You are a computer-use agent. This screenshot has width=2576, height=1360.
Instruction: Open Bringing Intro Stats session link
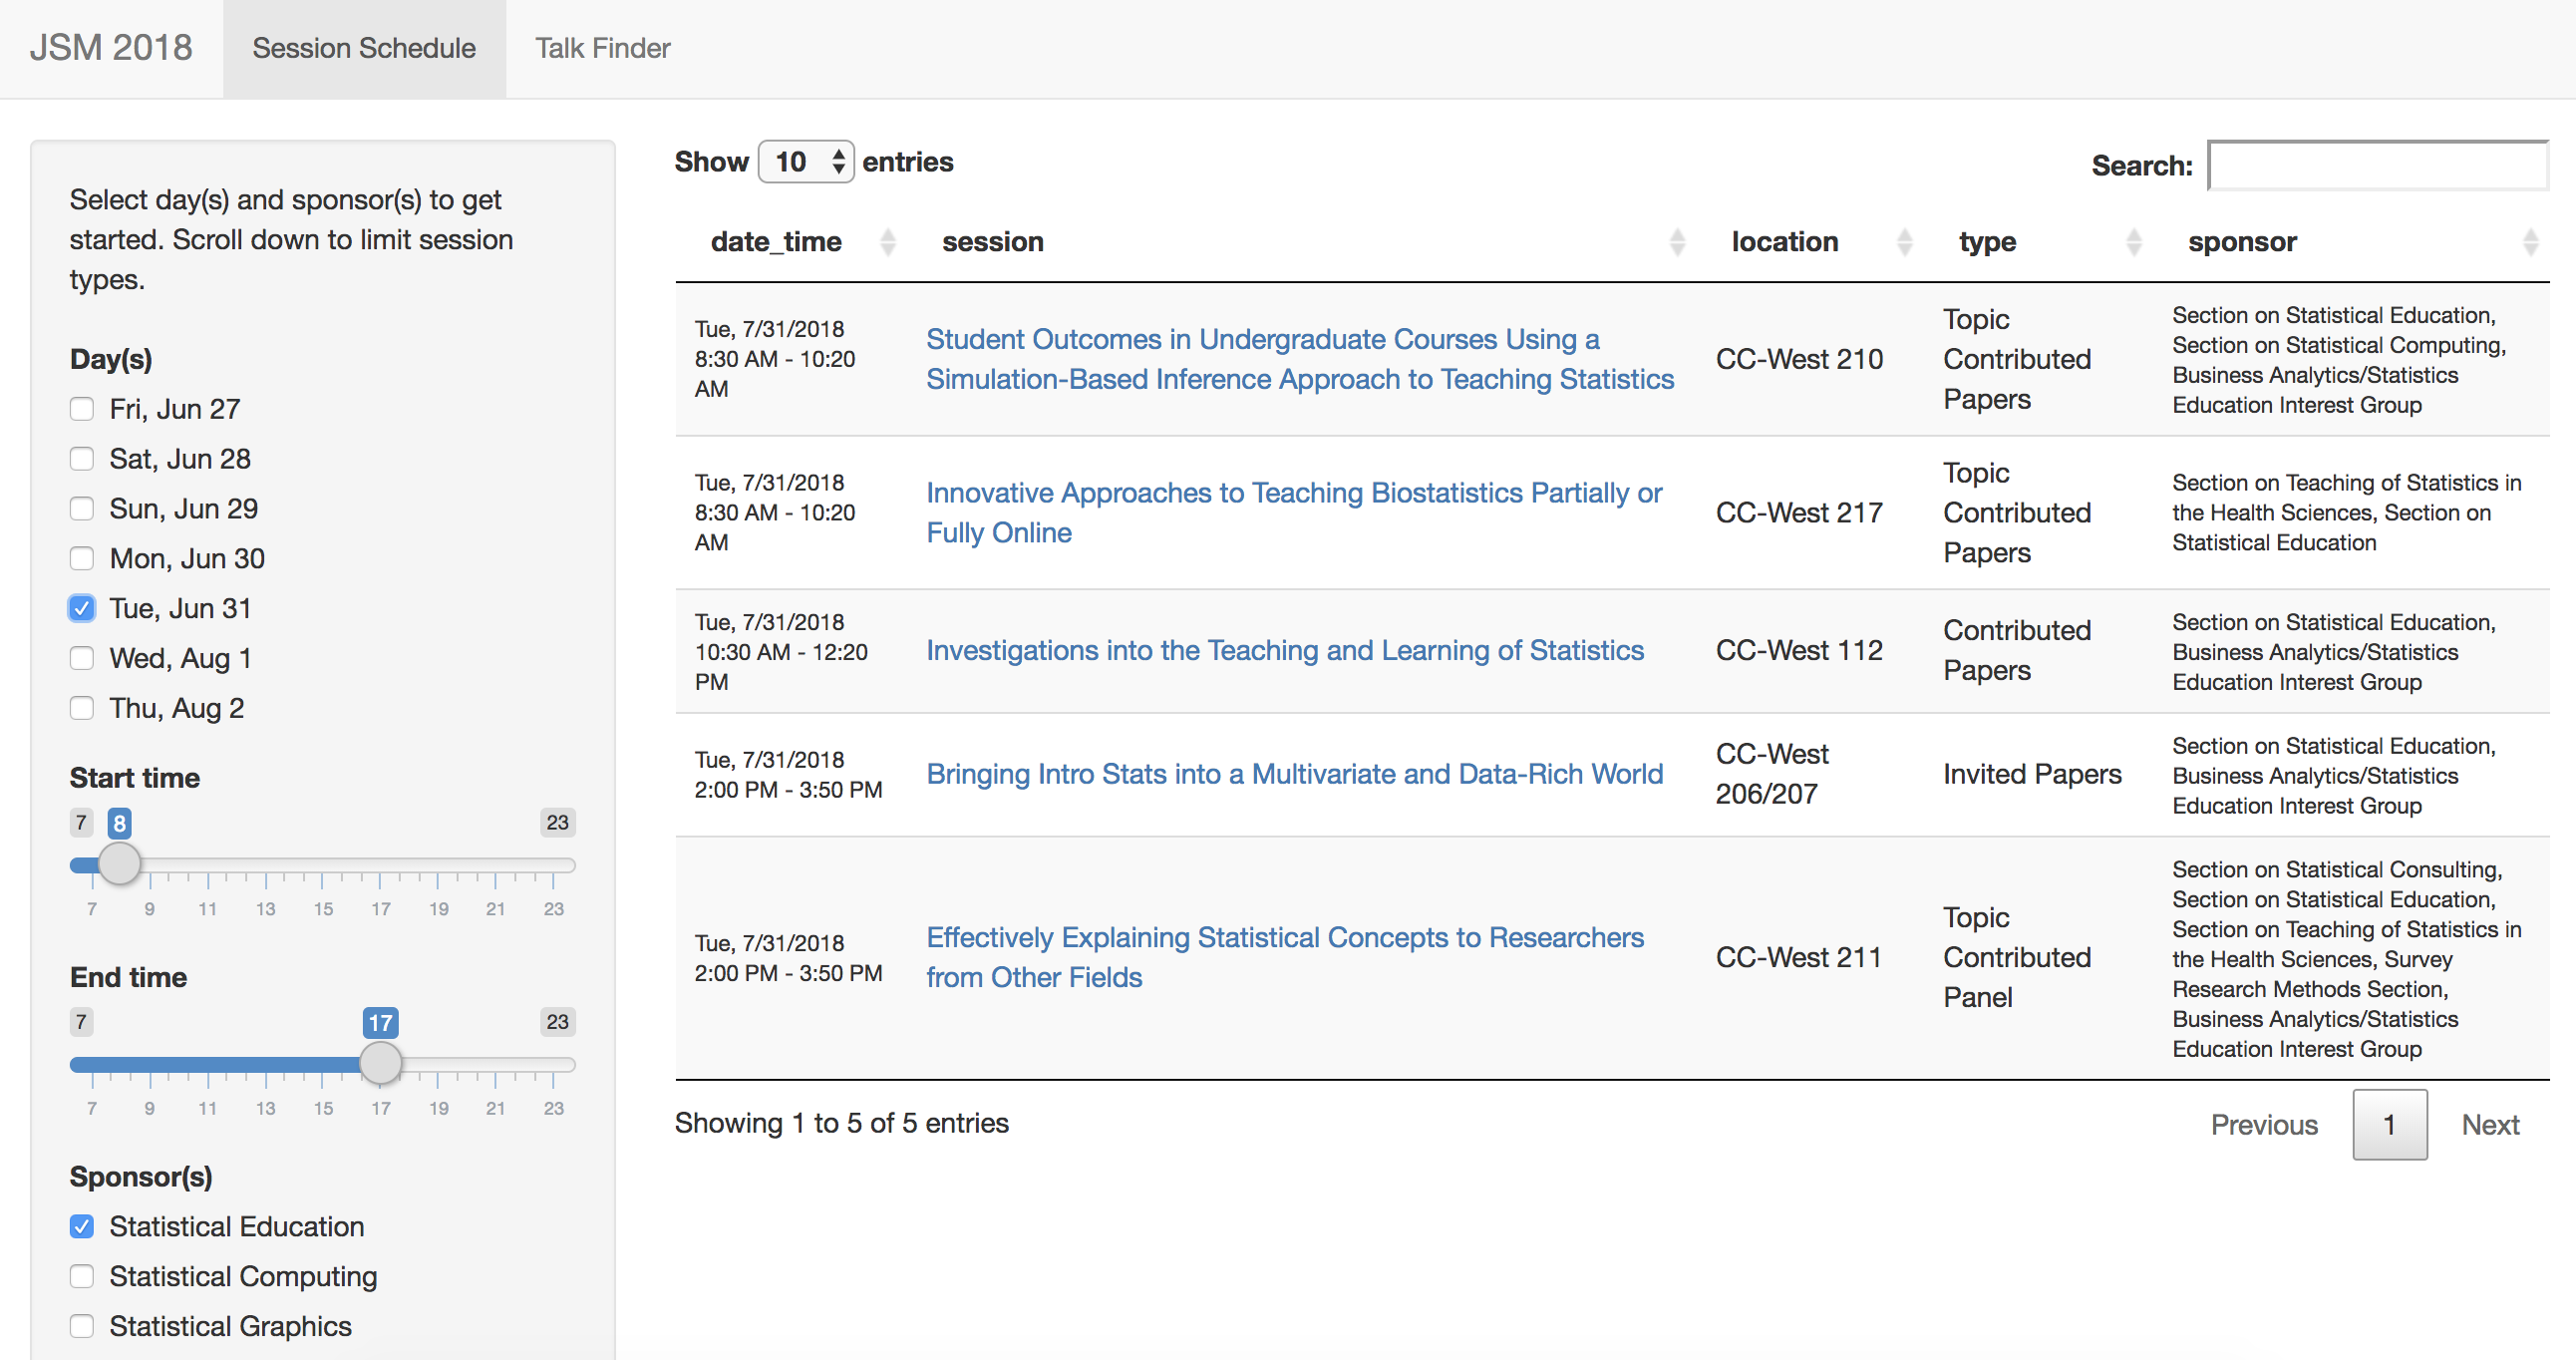click(x=1294, y=774)
